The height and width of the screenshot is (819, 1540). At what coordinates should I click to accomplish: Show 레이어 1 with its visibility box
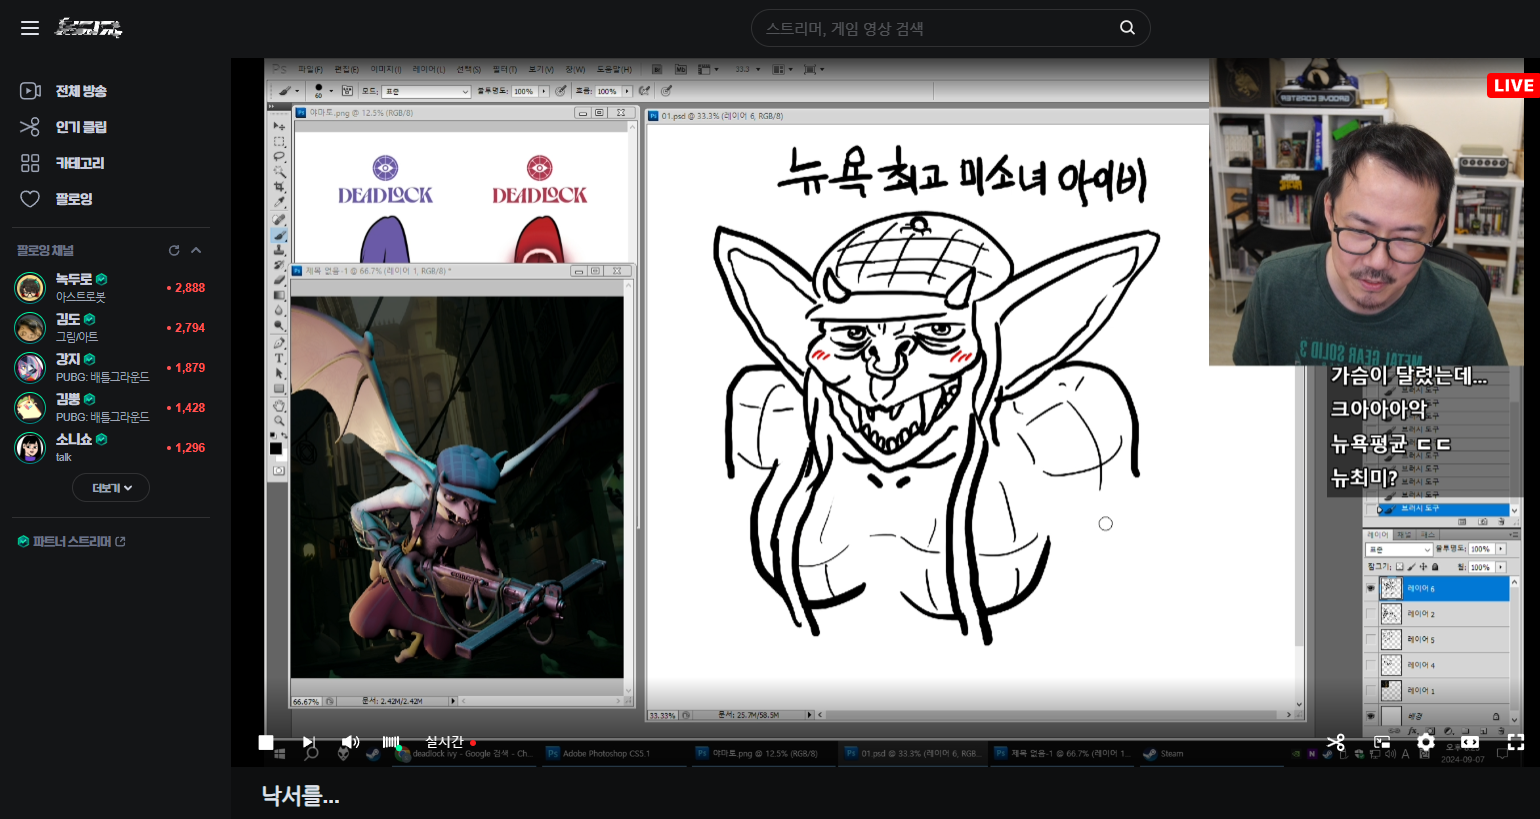click(1371, 690)
